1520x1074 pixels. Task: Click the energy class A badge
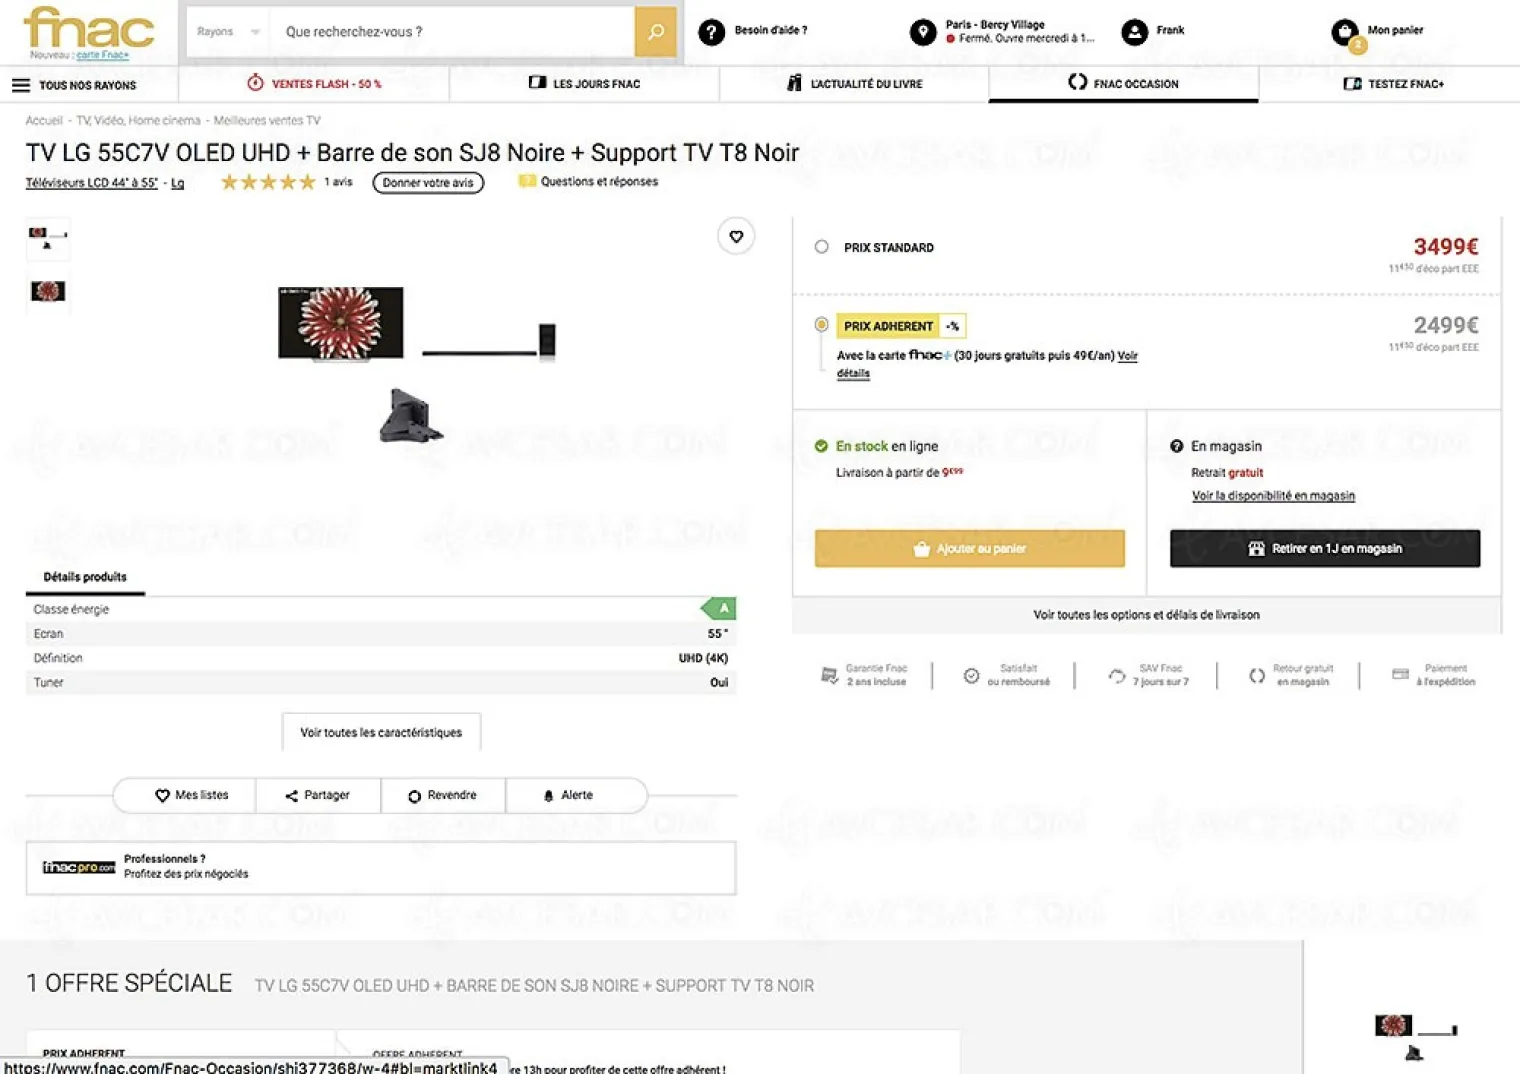[x=719, y=608]
